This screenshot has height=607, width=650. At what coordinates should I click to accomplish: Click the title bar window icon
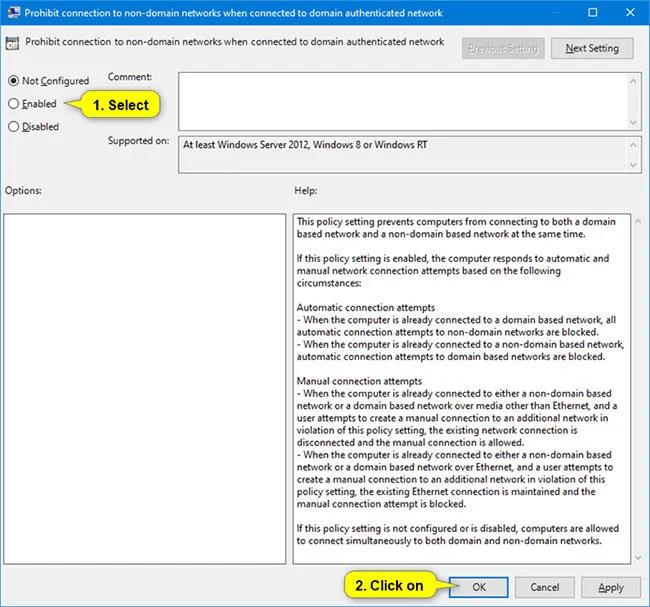(13, 12)
